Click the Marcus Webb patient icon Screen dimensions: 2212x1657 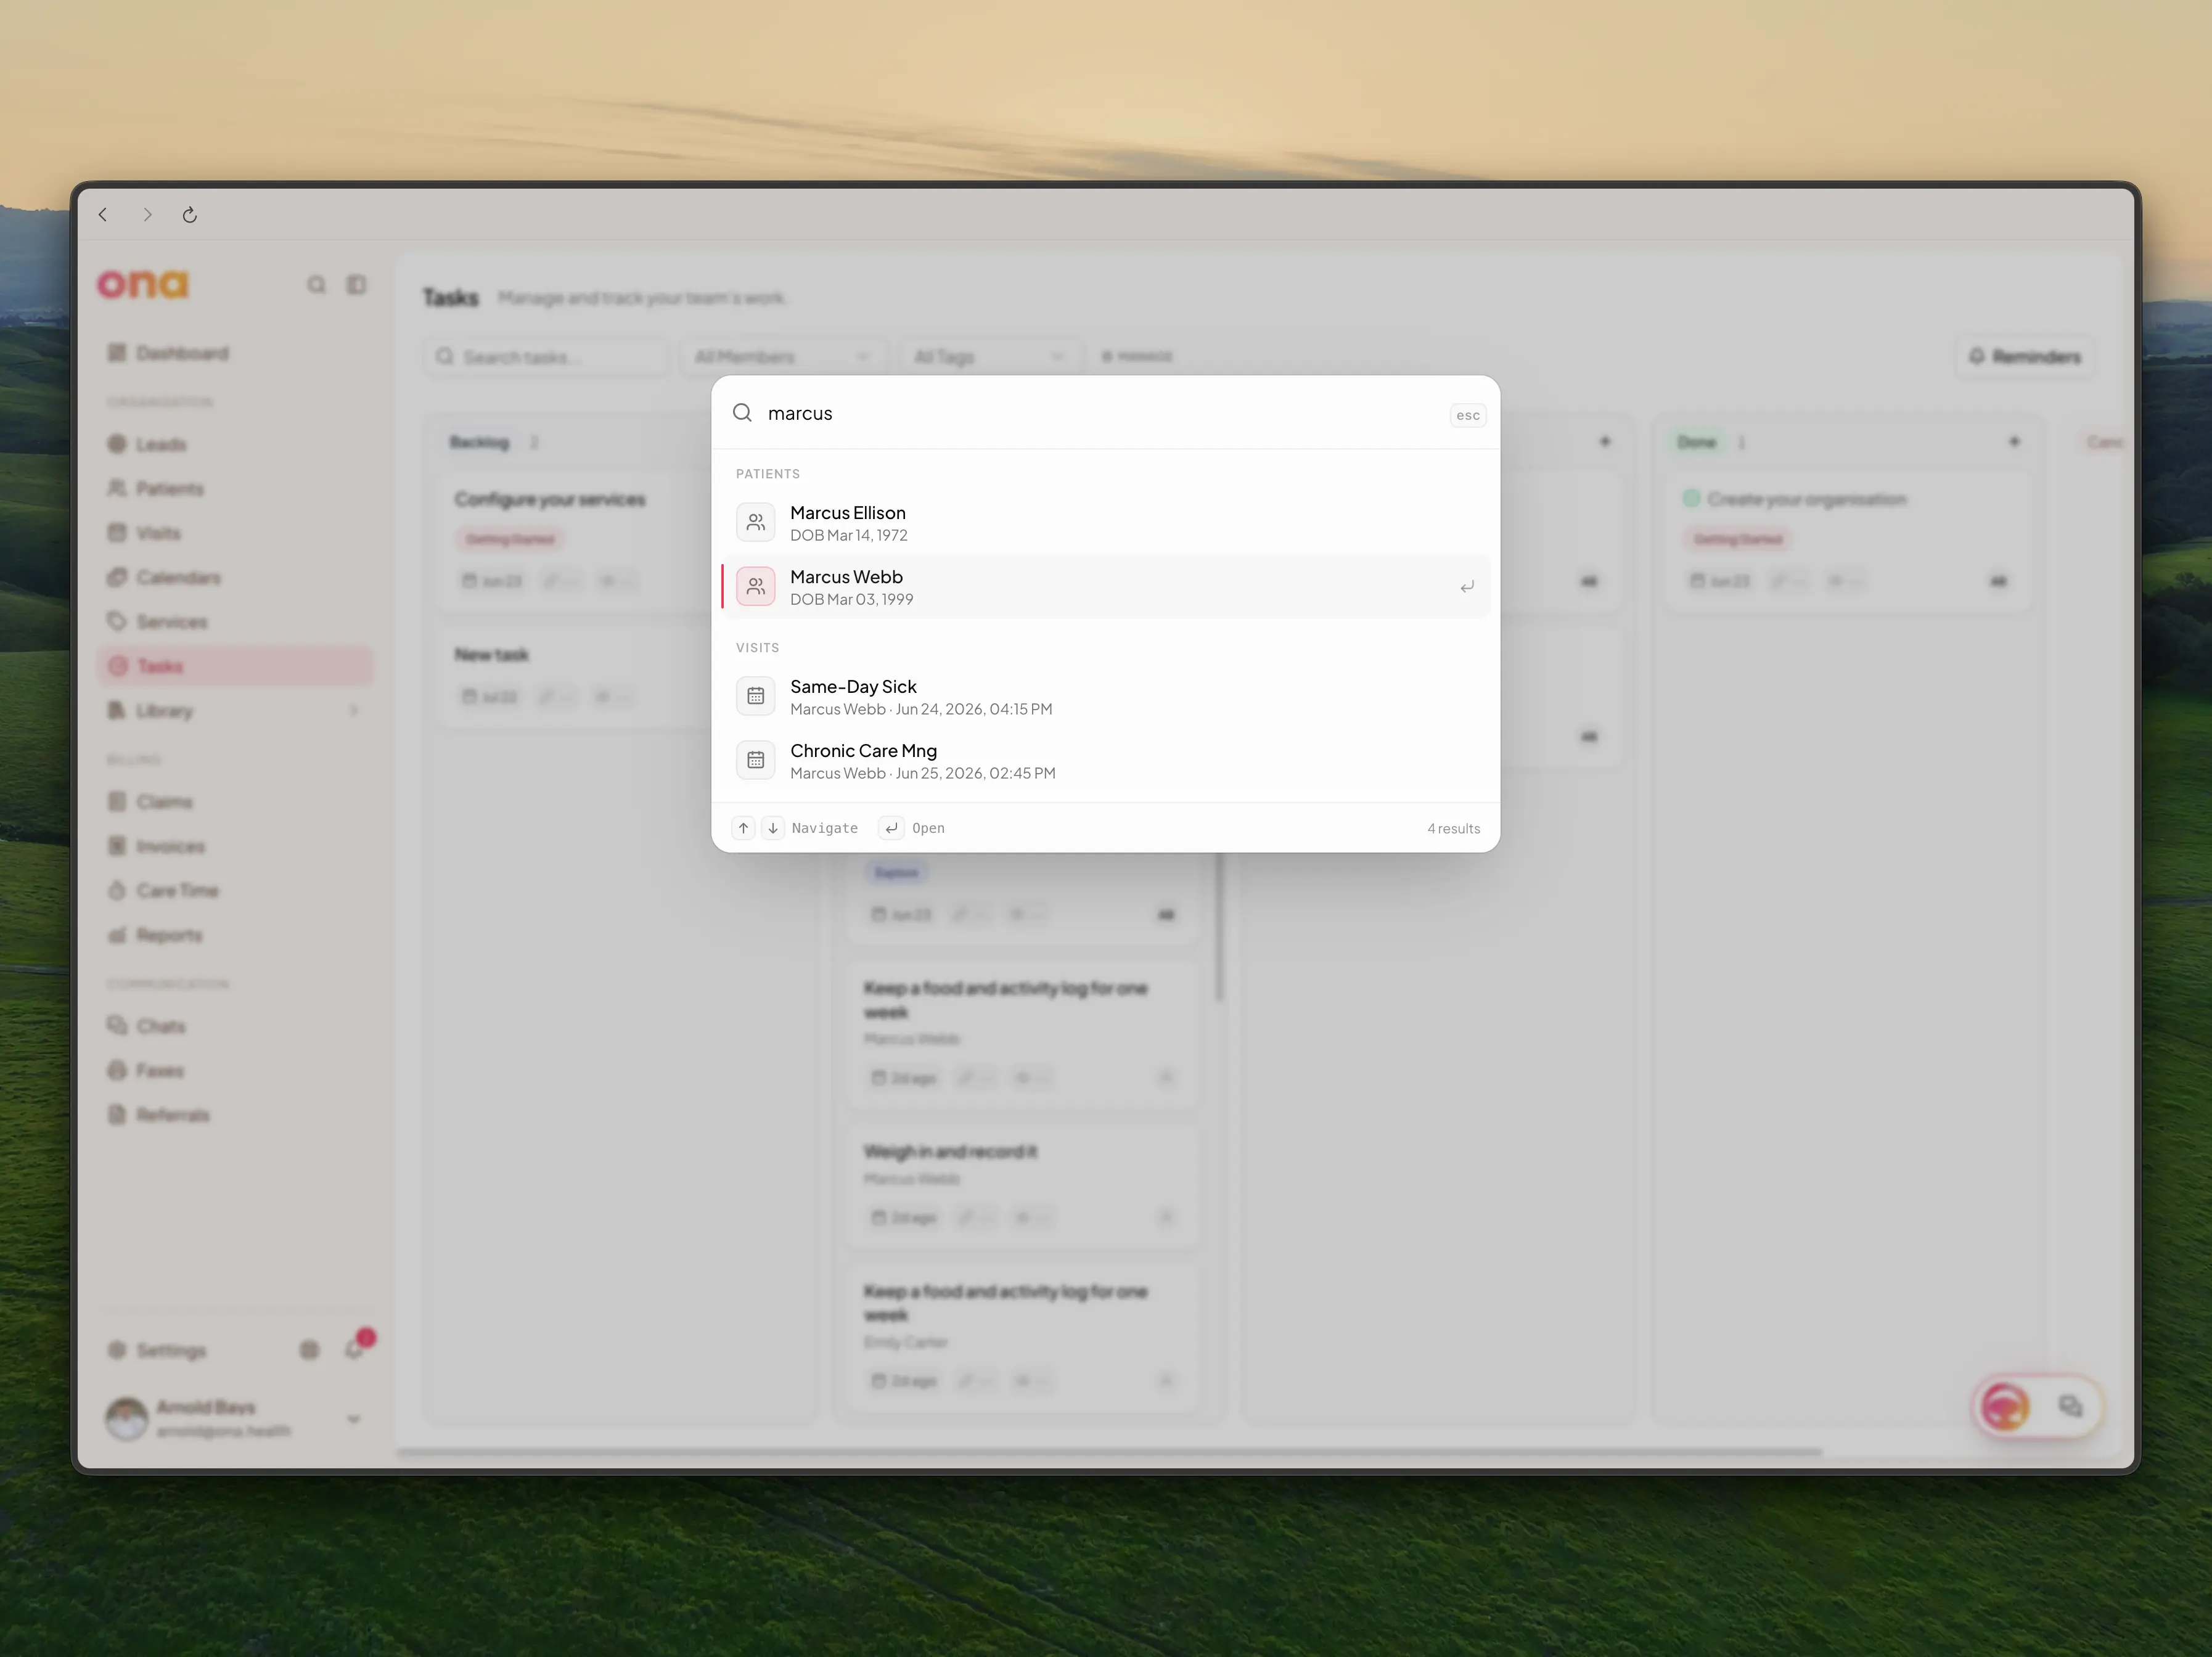coord(756,586)
